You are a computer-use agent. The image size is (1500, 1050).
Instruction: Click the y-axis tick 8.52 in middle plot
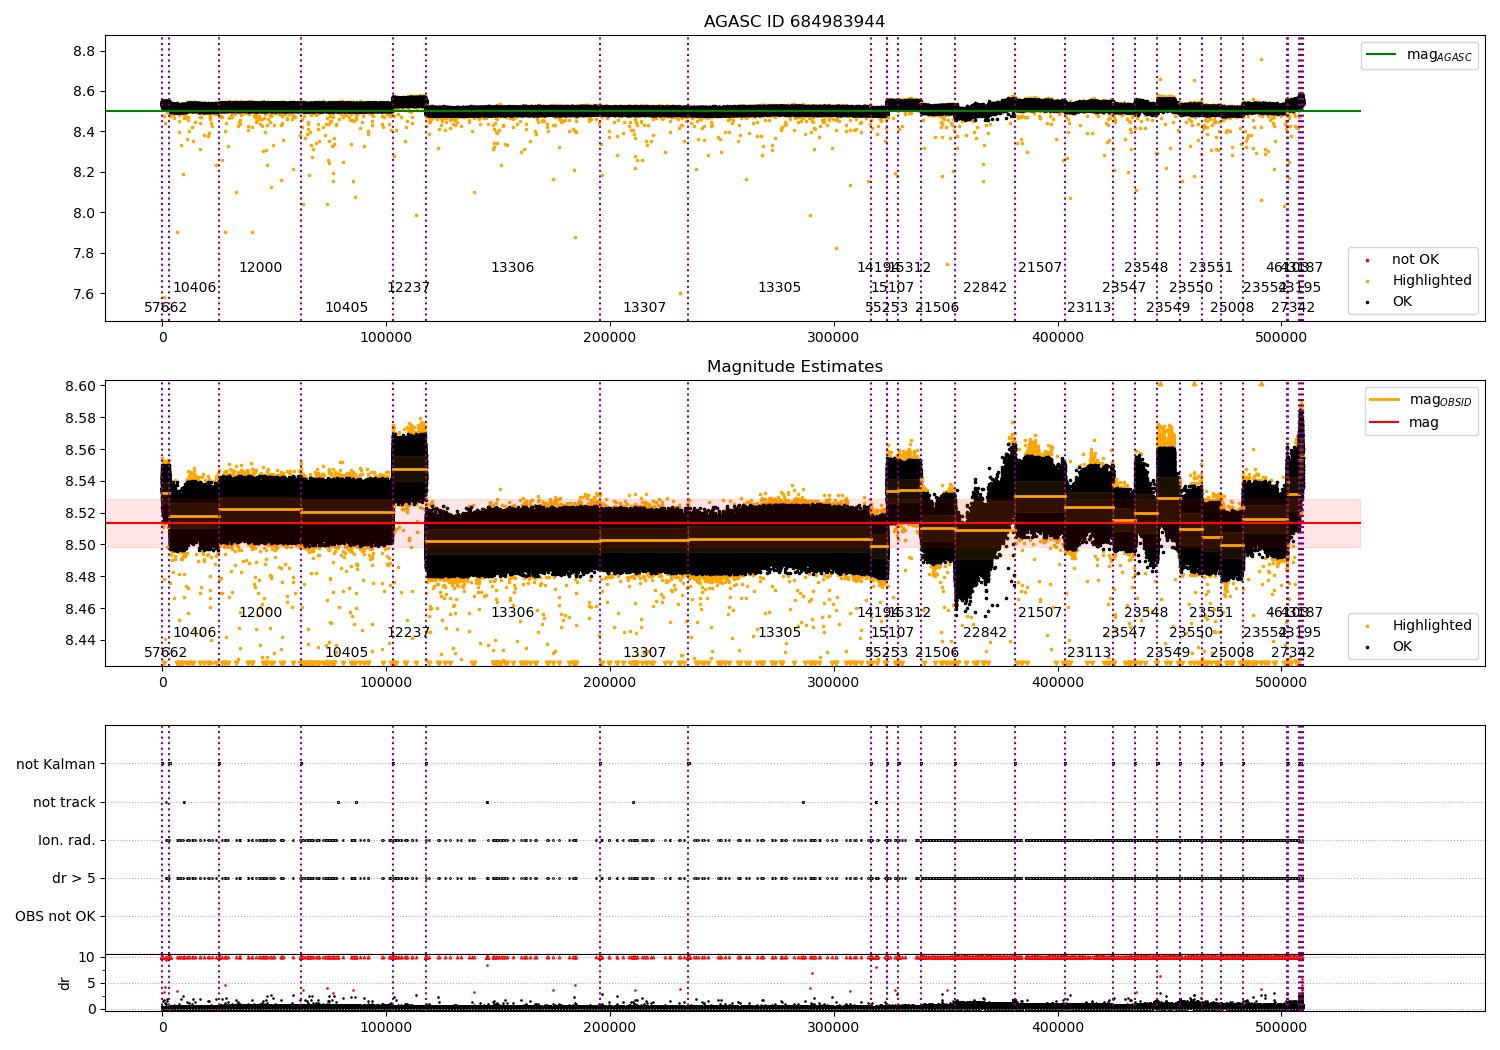point(80,514)
